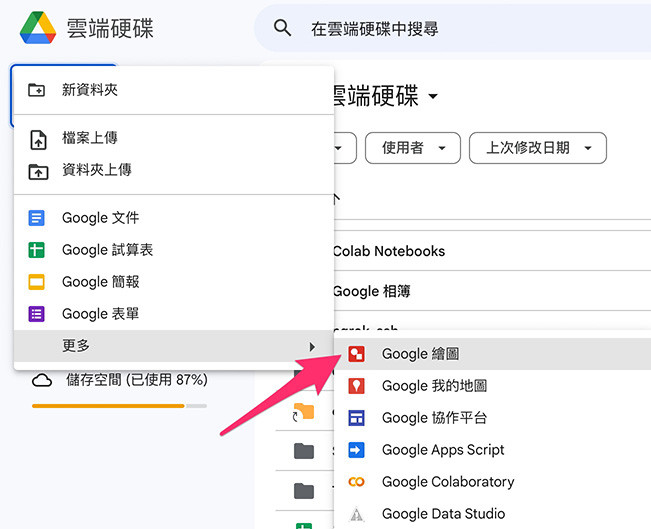Screen dimensions: 651x529
Task: Click the Google 我的地圖 pin icon
Action: (x=357, y=386)
